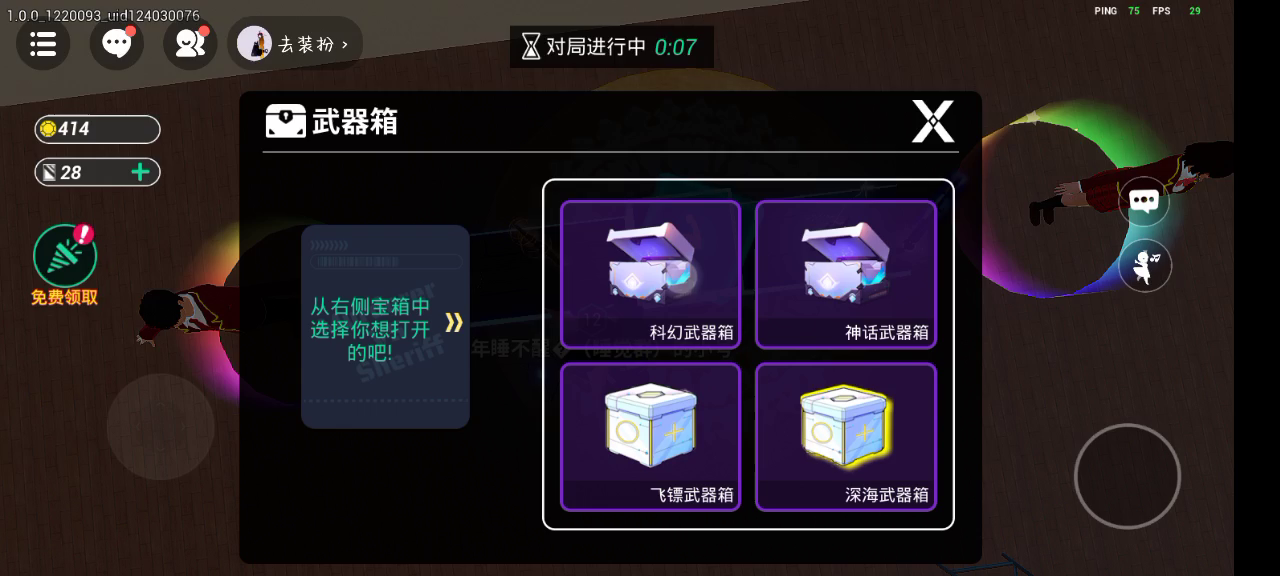The image size is (1280, 576).
Task: Select the 科幻武器箱 chest
Action: (650, 274)
